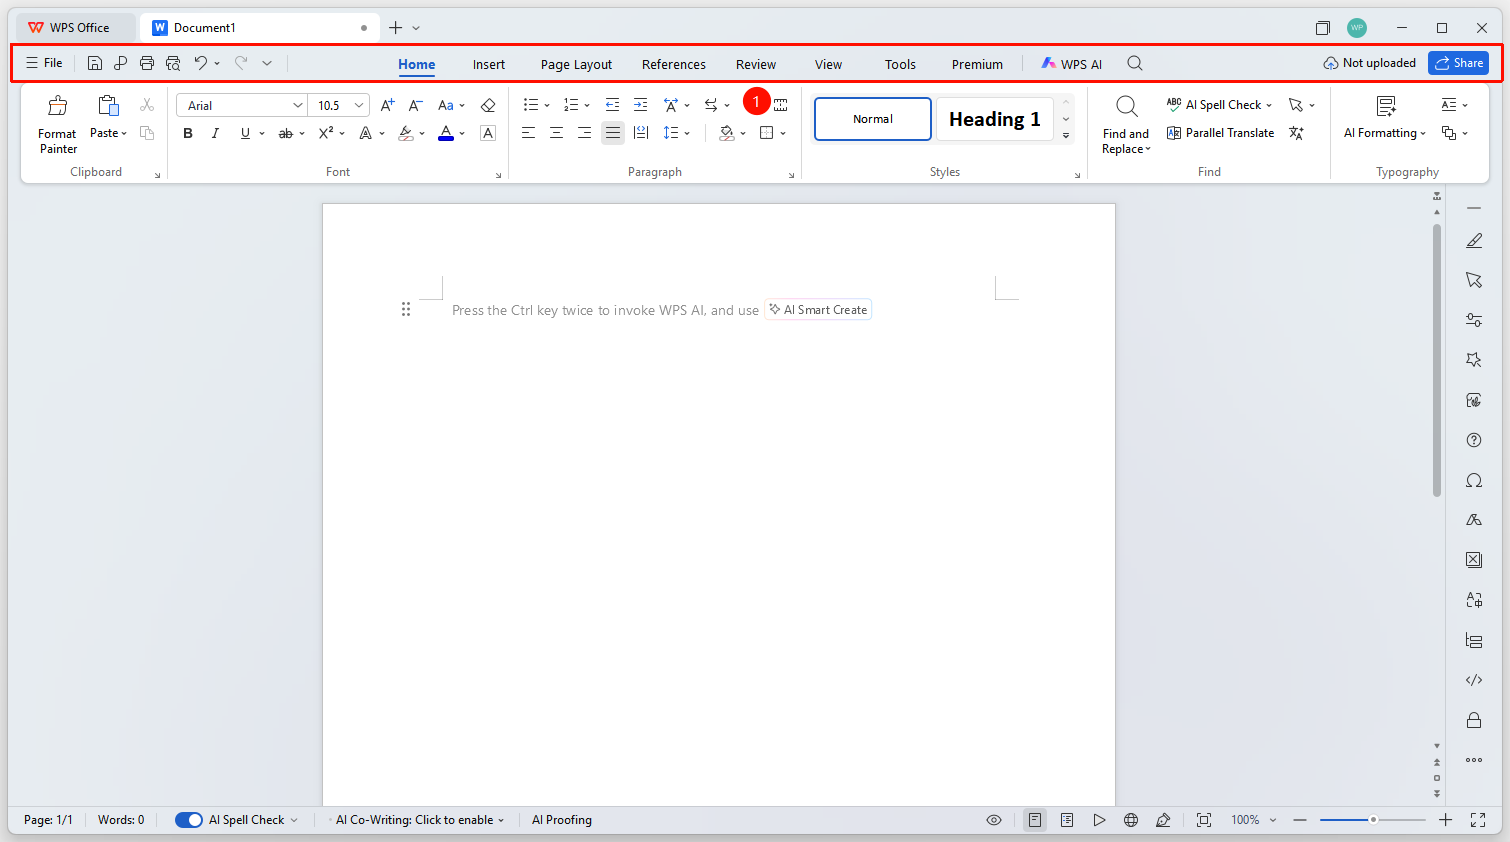Open the font name dropdown showing Arial
The width and height of the screenshot is (1510, 842).
tap(243, 105)
